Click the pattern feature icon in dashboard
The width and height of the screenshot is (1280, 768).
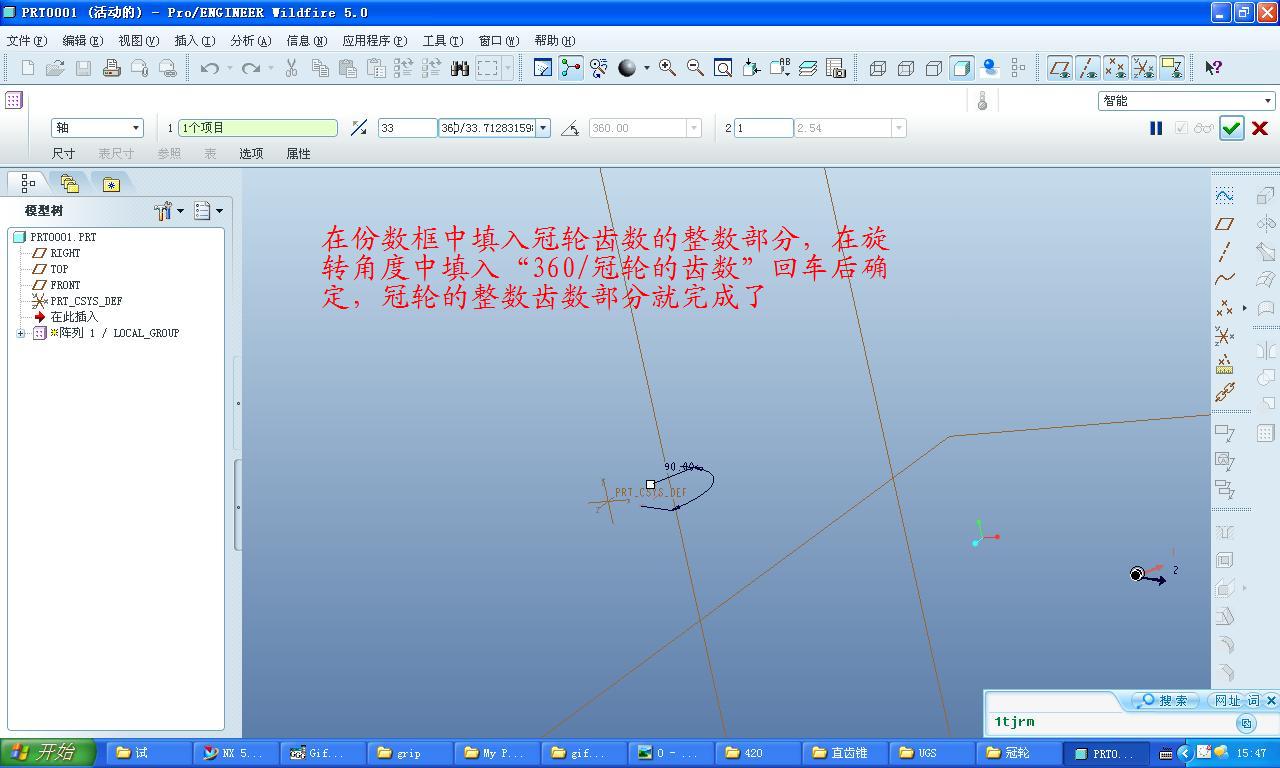[x=14, y=100]
